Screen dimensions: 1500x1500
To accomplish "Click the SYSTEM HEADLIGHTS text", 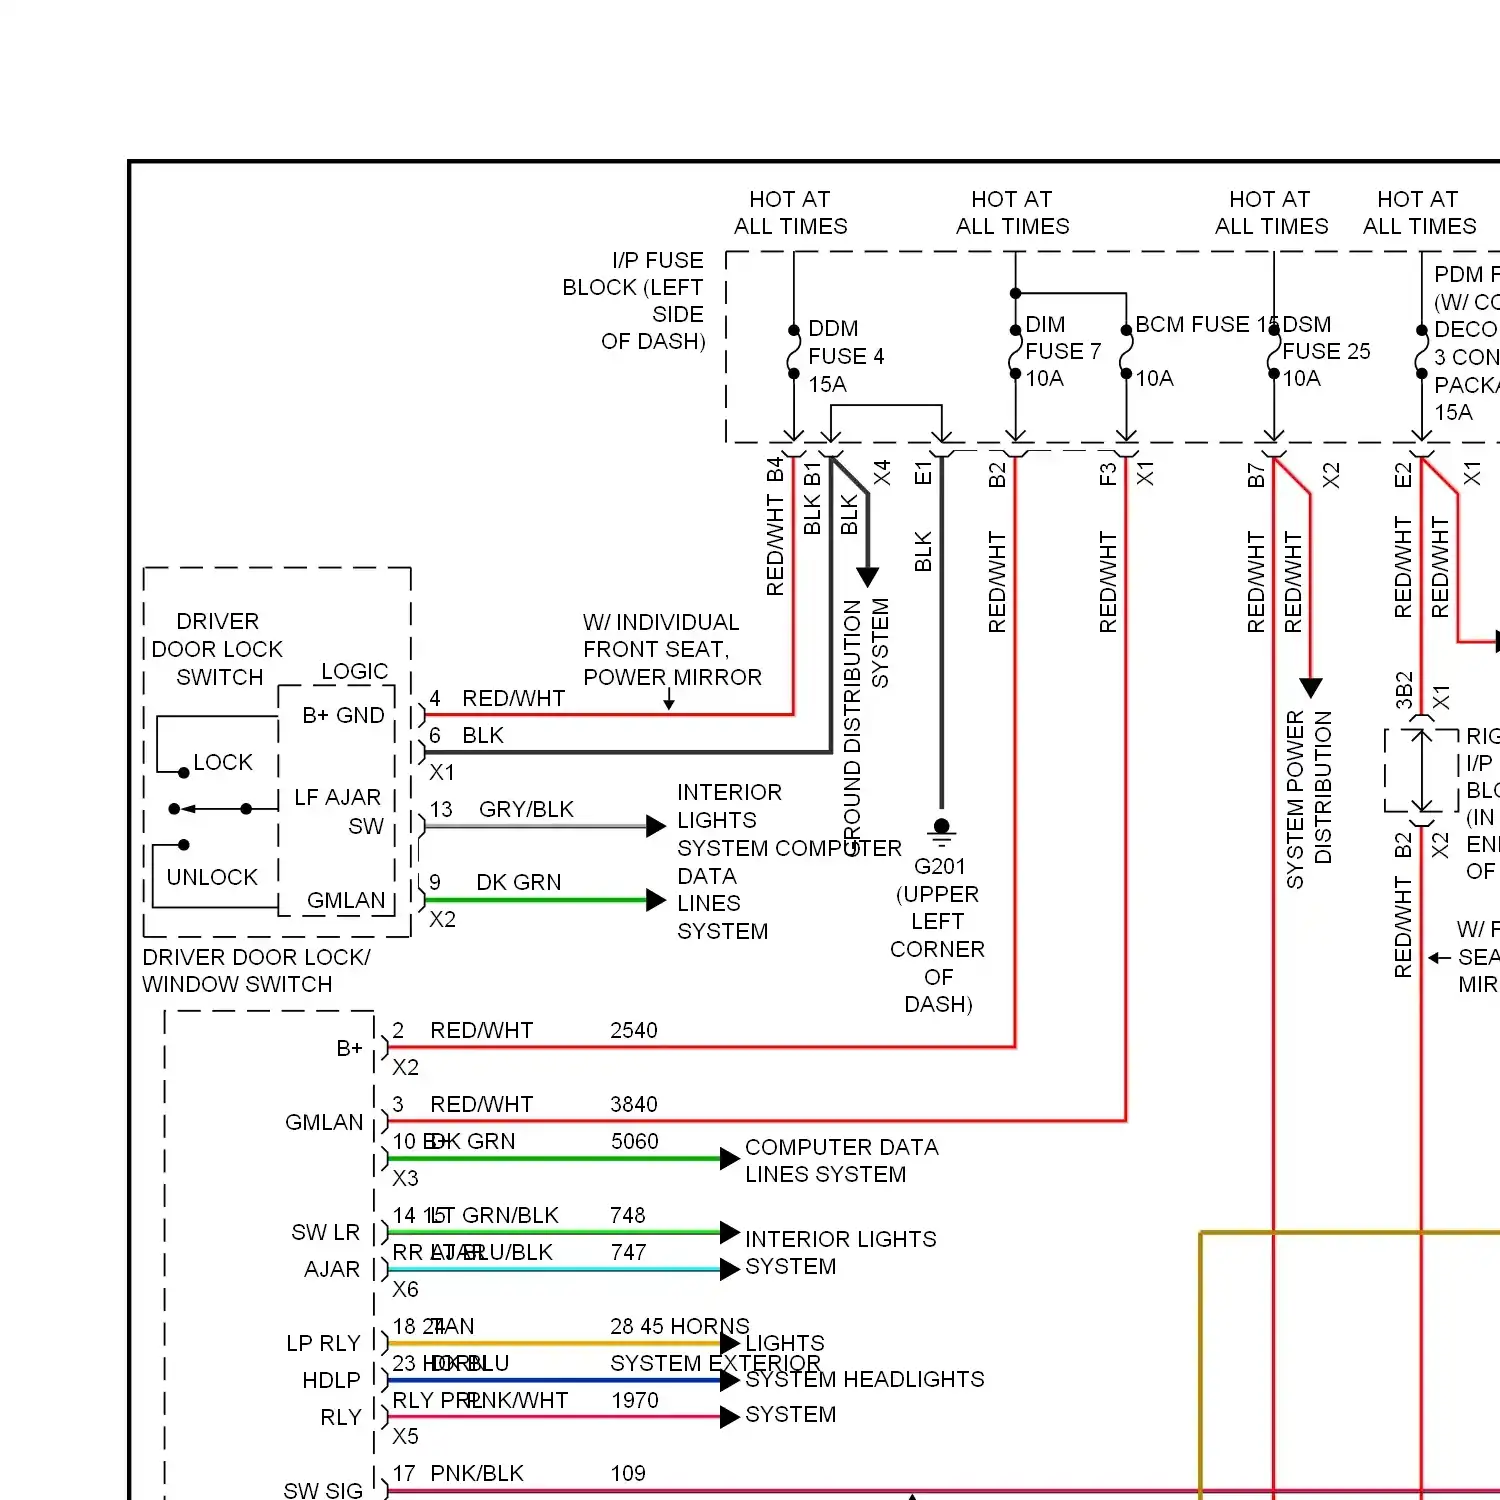I will [865, 1379].
